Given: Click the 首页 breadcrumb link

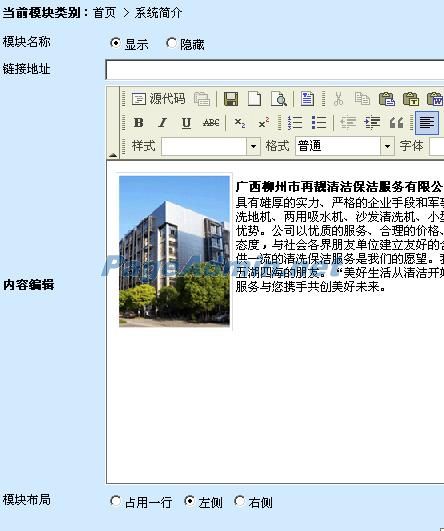Looking at the screenshot, I should point(104,13).
